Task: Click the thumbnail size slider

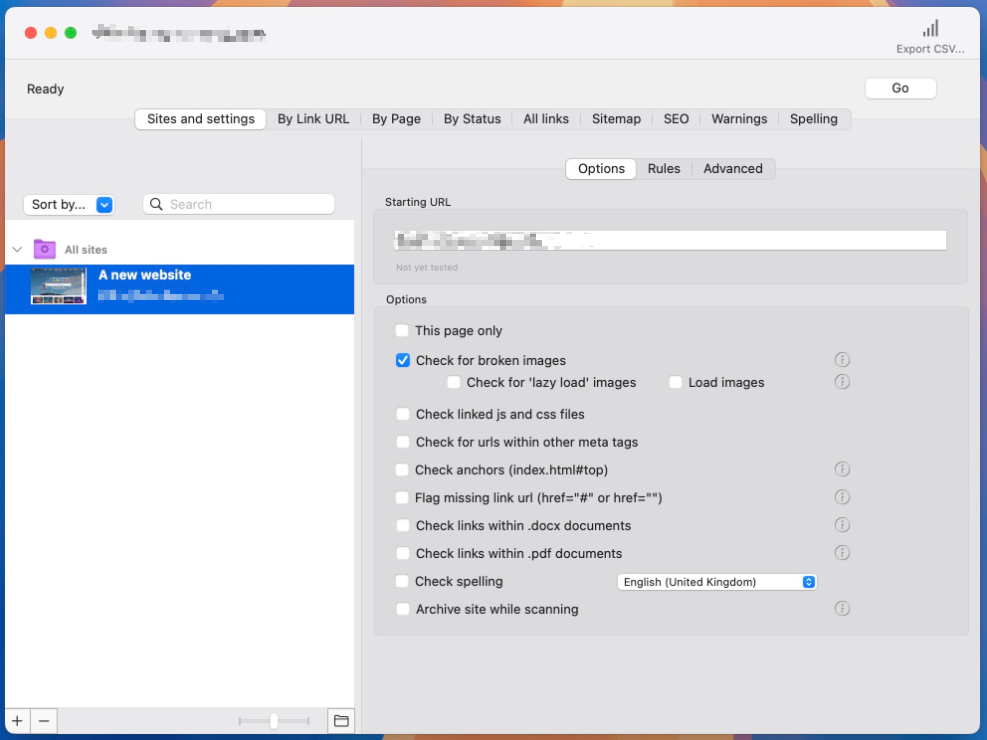Action: [x=273, y=721]
